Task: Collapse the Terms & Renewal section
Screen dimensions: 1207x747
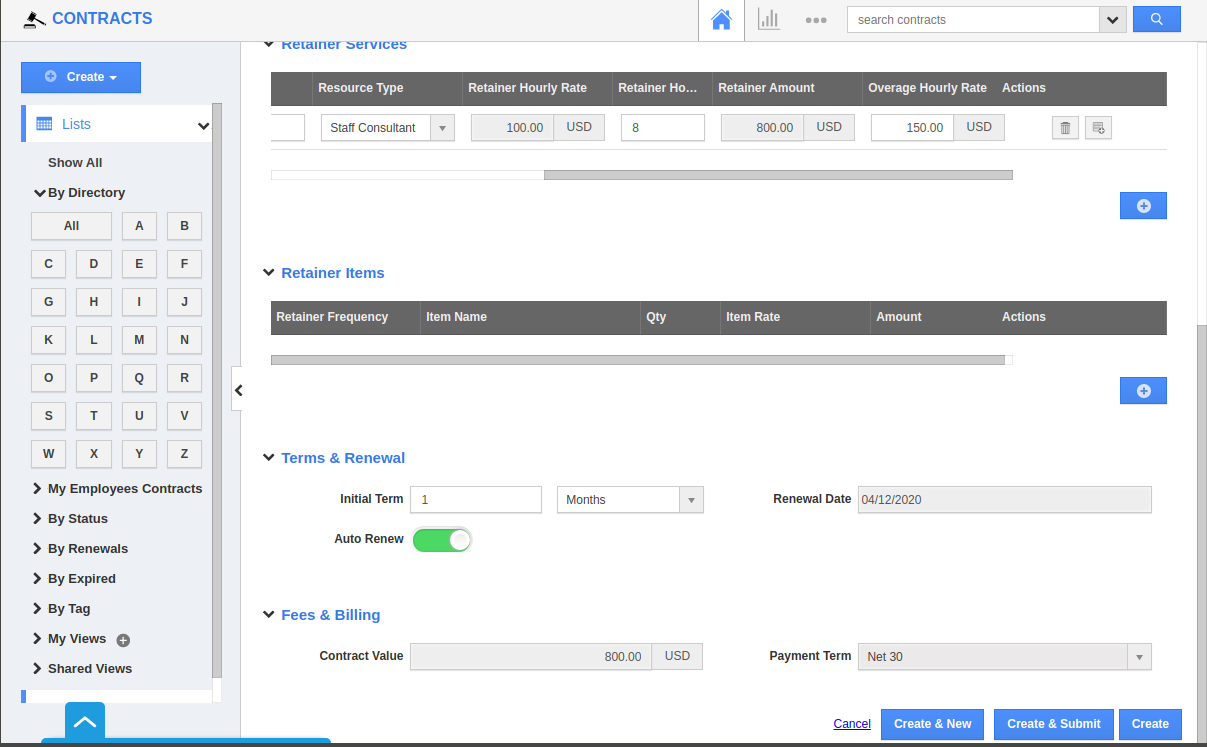Action: 268,458
